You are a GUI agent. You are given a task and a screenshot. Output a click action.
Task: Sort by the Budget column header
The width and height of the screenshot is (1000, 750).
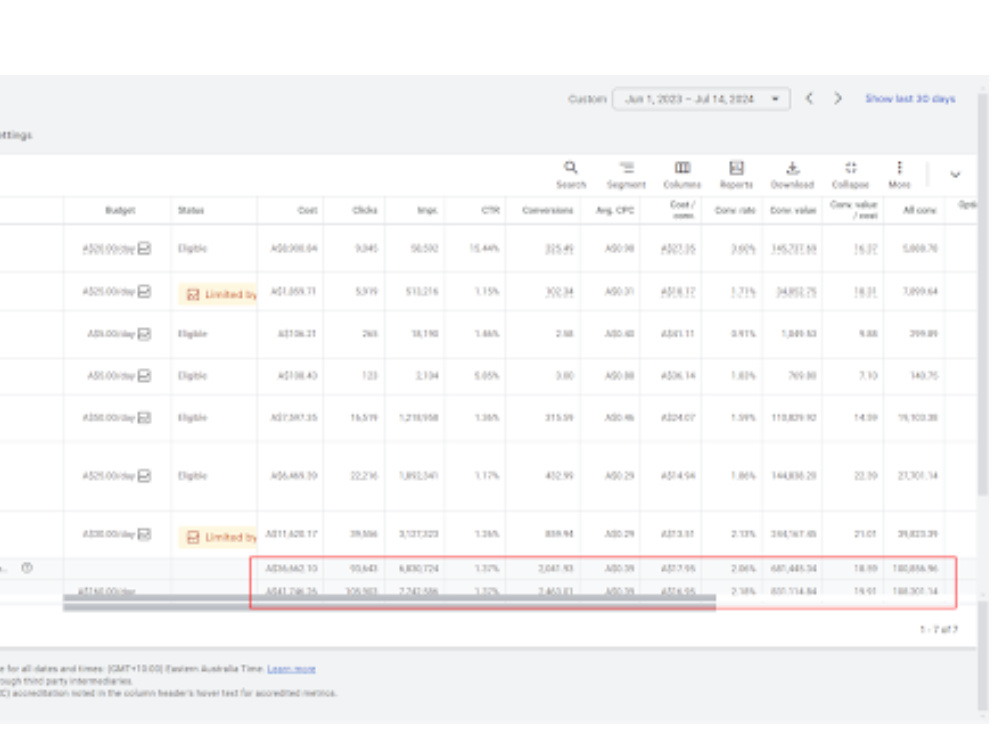(x=120, y=210)
